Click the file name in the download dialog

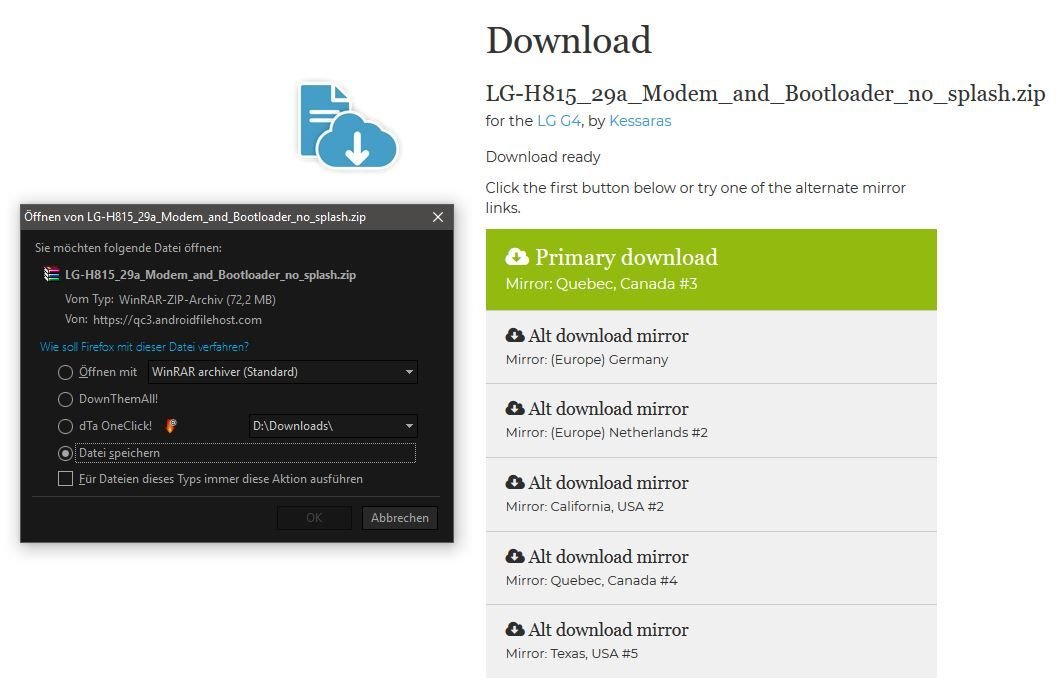click(x=211, y=275)
